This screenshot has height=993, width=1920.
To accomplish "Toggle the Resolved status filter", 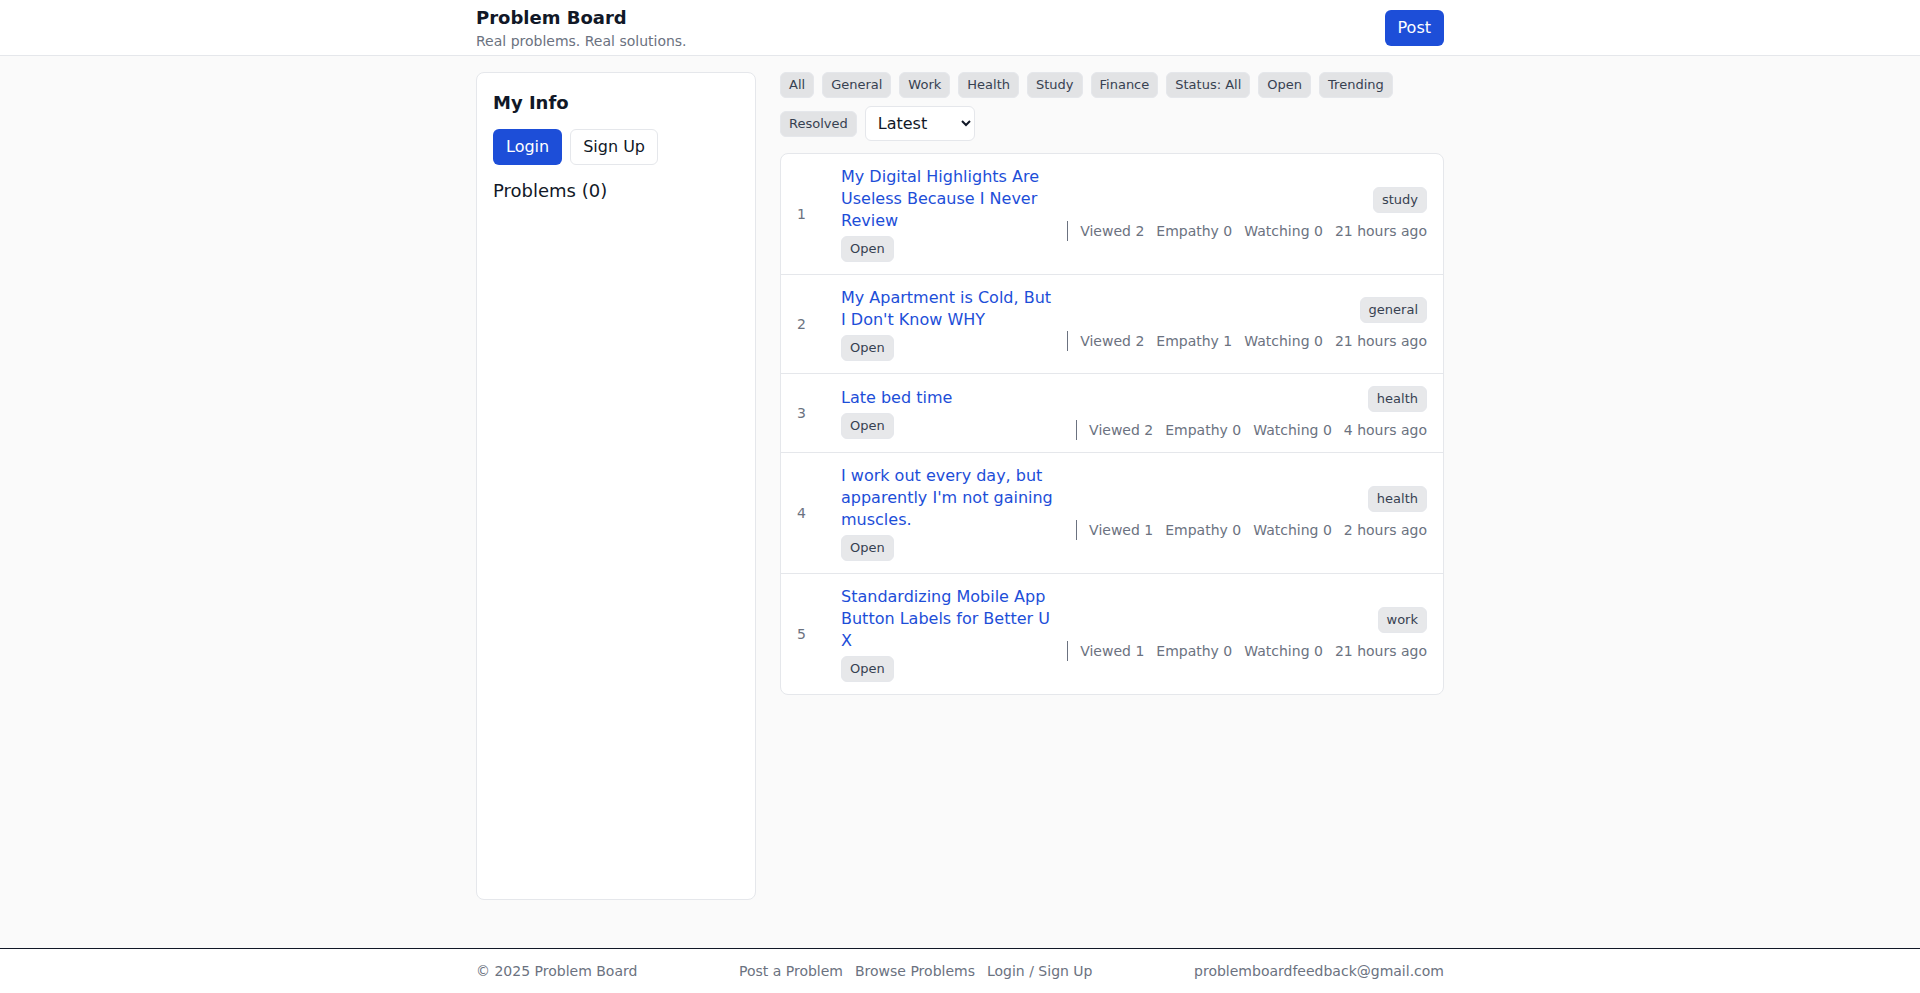I will pos(818,124).
